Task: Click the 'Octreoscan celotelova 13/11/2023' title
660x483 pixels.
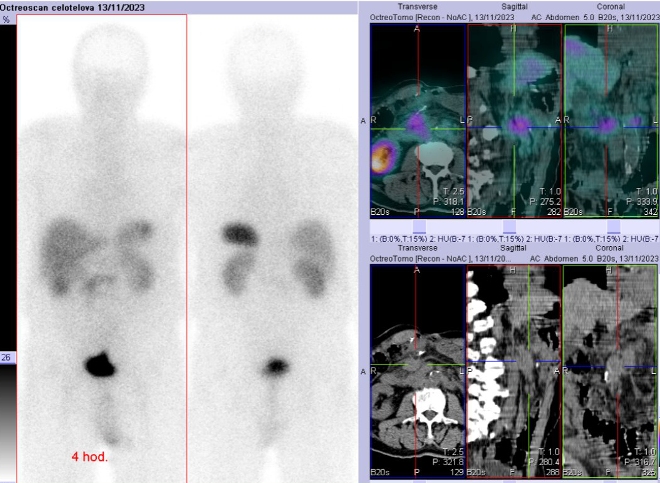Action: 72,8
